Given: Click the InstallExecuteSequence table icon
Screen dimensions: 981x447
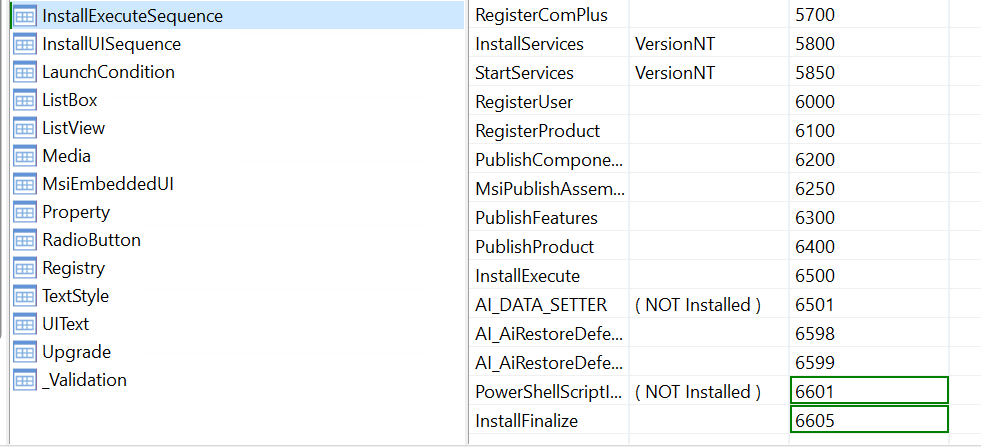Looking at the screenshot, I should pyautogui.click(x=25, y=16).
